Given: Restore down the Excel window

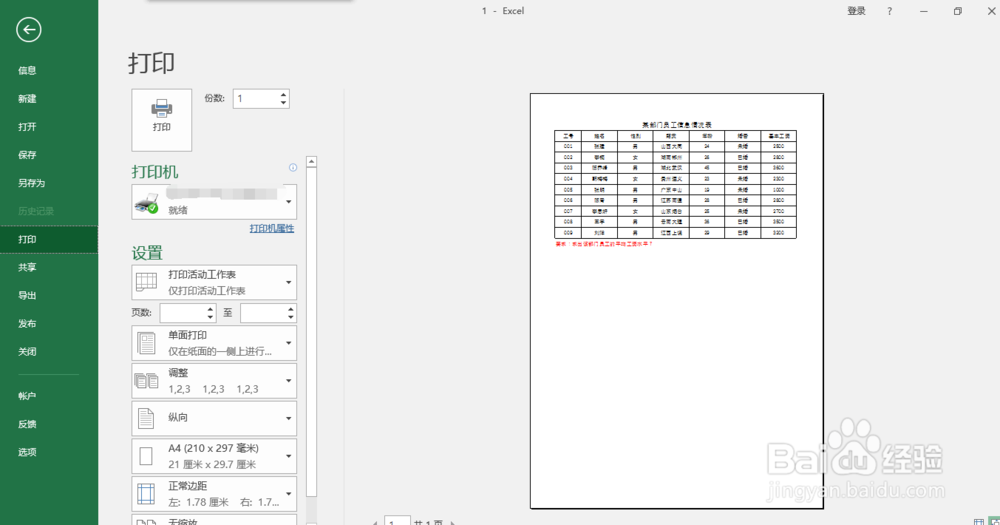Looking at the screenshot, I should click(x=957, y=11).
